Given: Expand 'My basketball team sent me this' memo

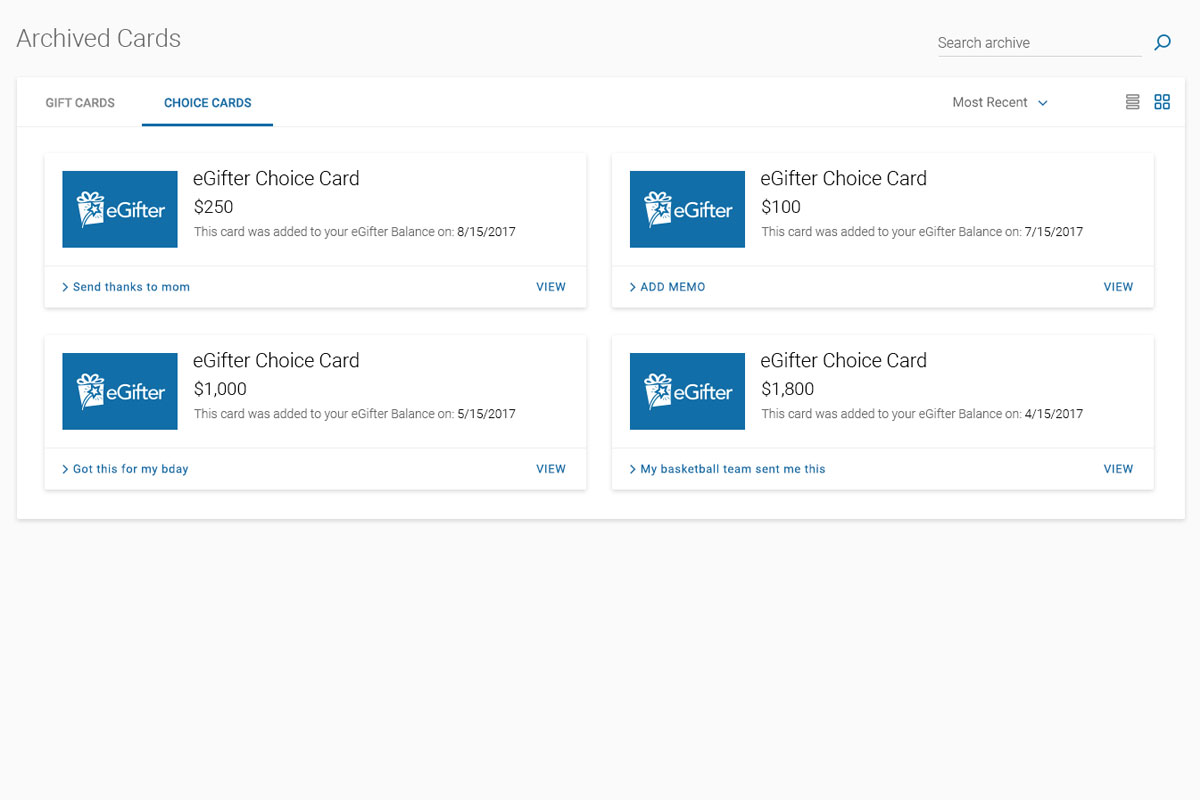Looking at the screenshot, I should click(728, 469).
